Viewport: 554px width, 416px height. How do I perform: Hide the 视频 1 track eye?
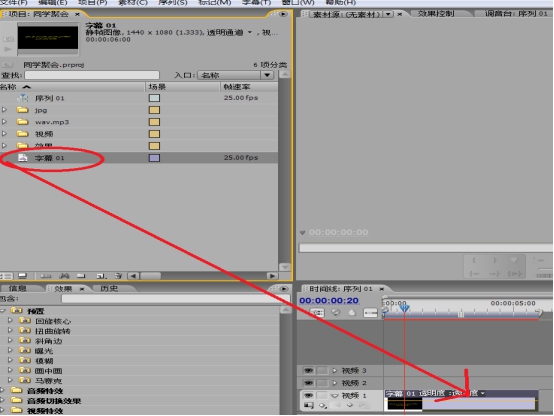pyautogui.click(x=308, y=395)
